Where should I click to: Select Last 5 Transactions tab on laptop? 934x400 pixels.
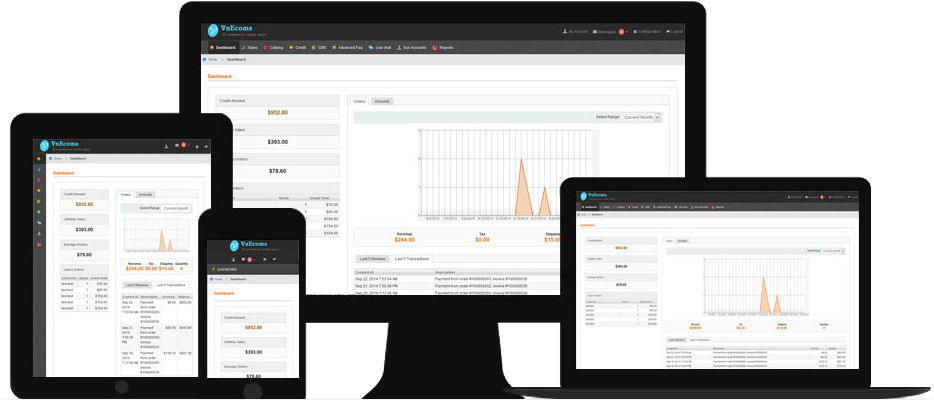point(699,340)
